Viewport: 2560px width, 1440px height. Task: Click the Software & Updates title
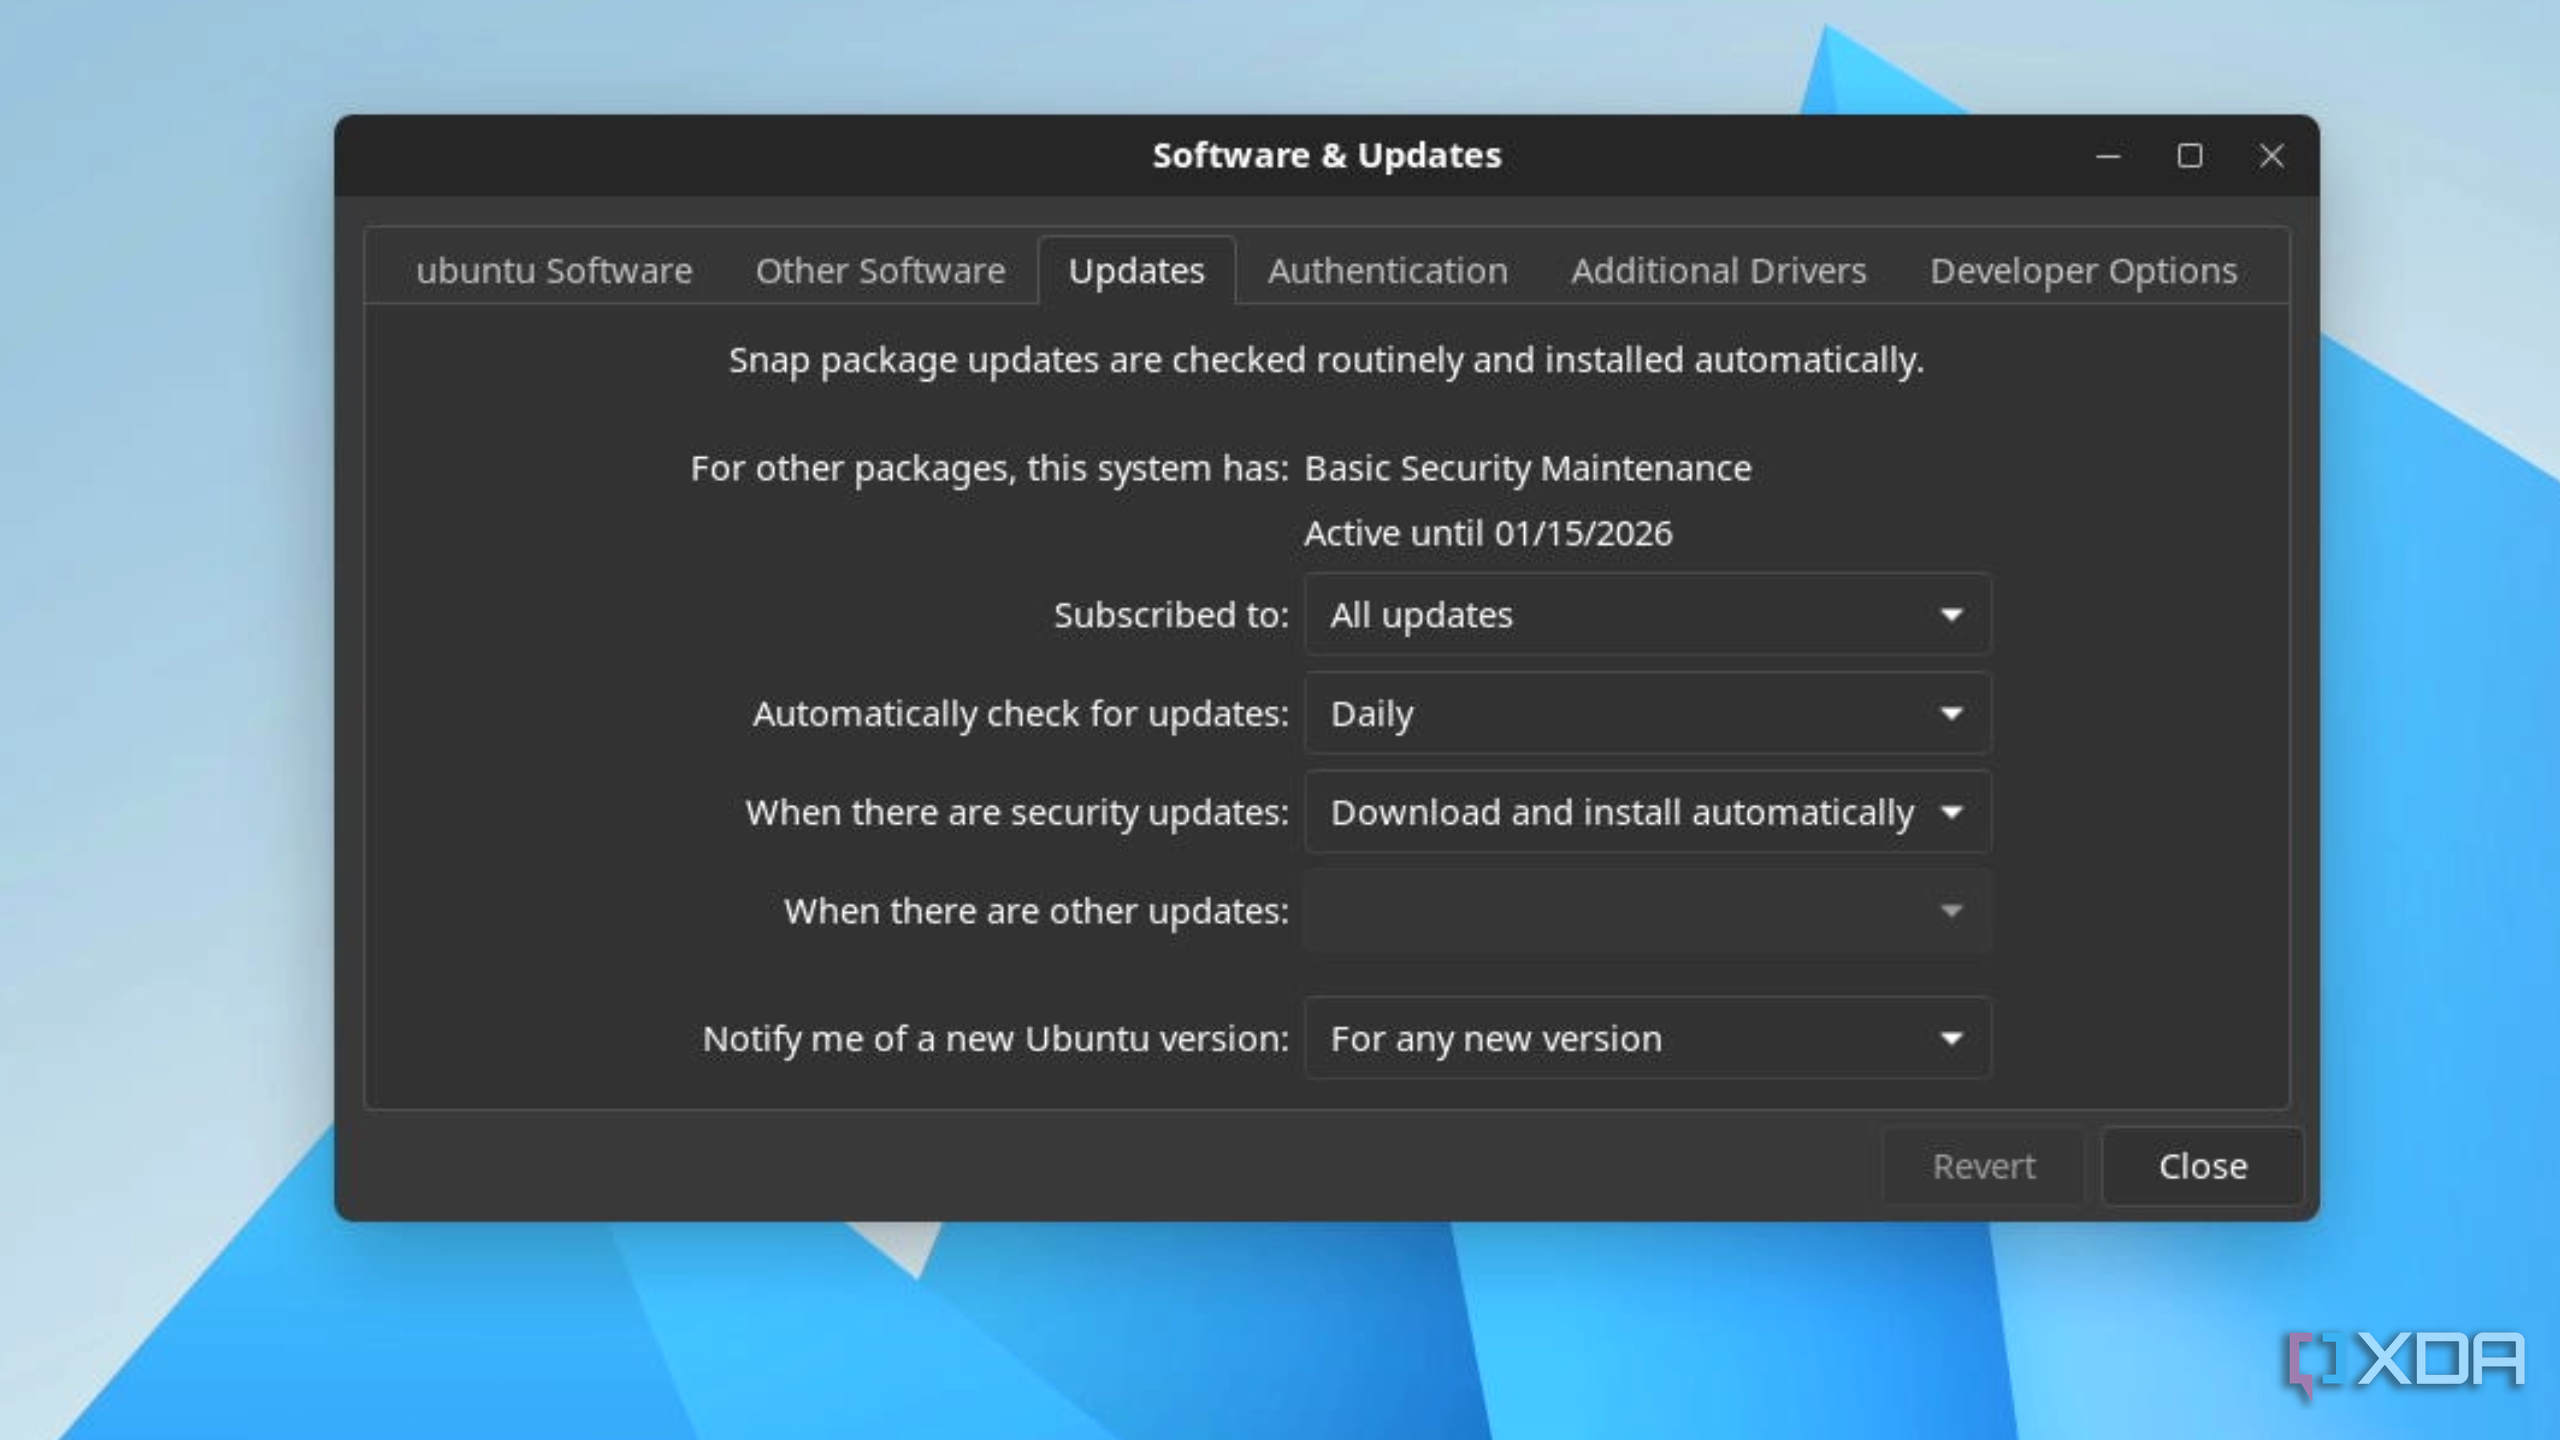(1327, 156)
